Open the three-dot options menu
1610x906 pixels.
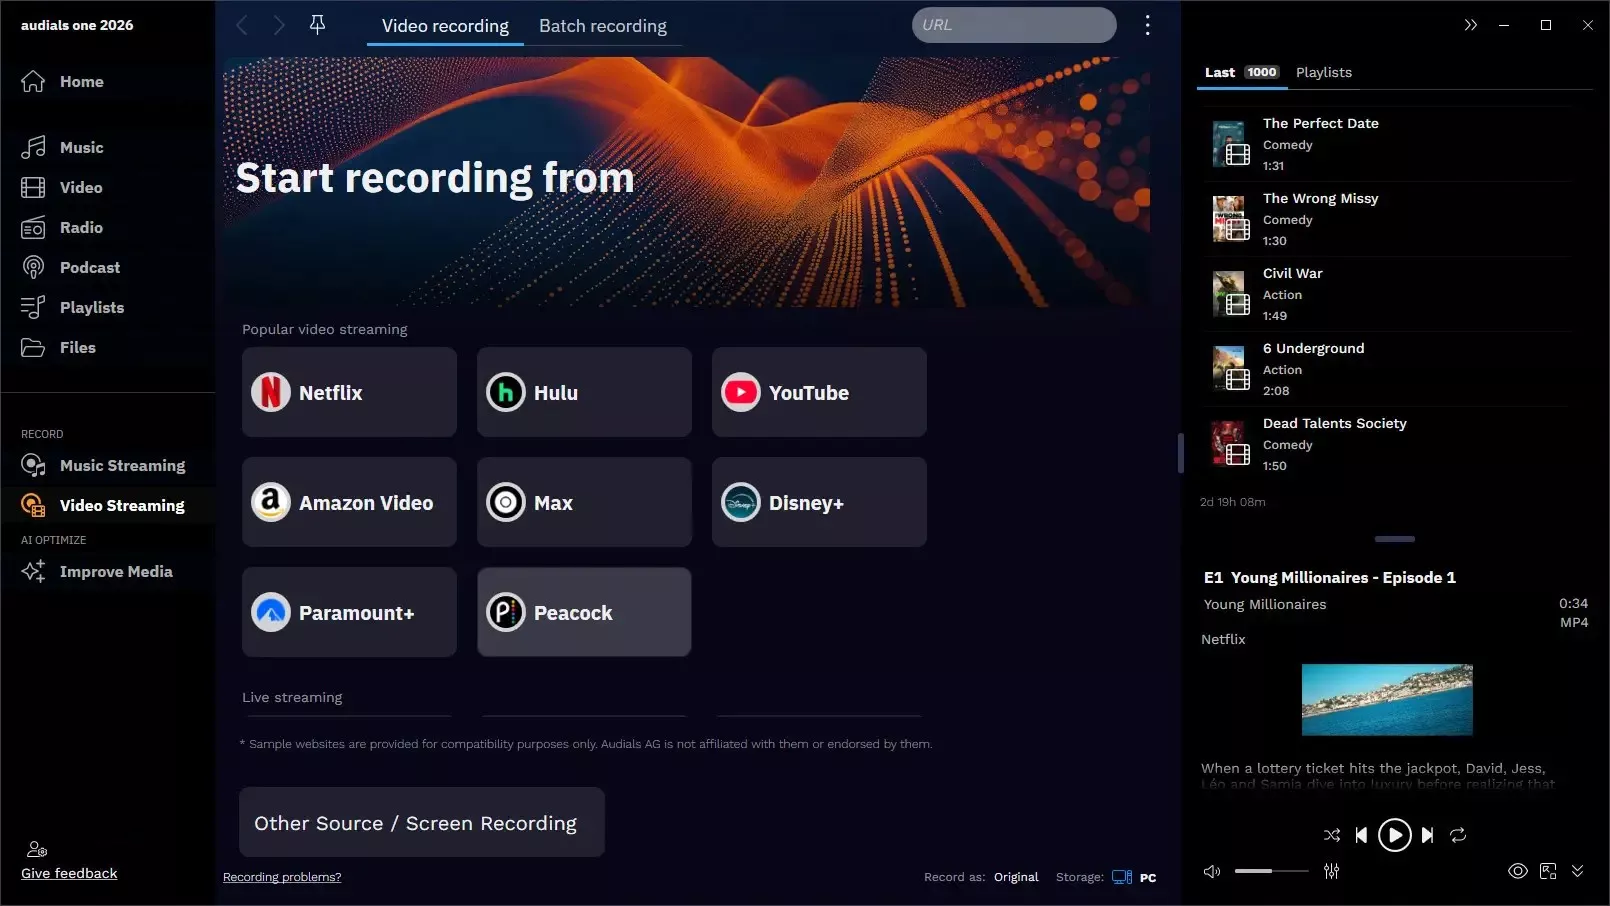(x=1147, y=25)
